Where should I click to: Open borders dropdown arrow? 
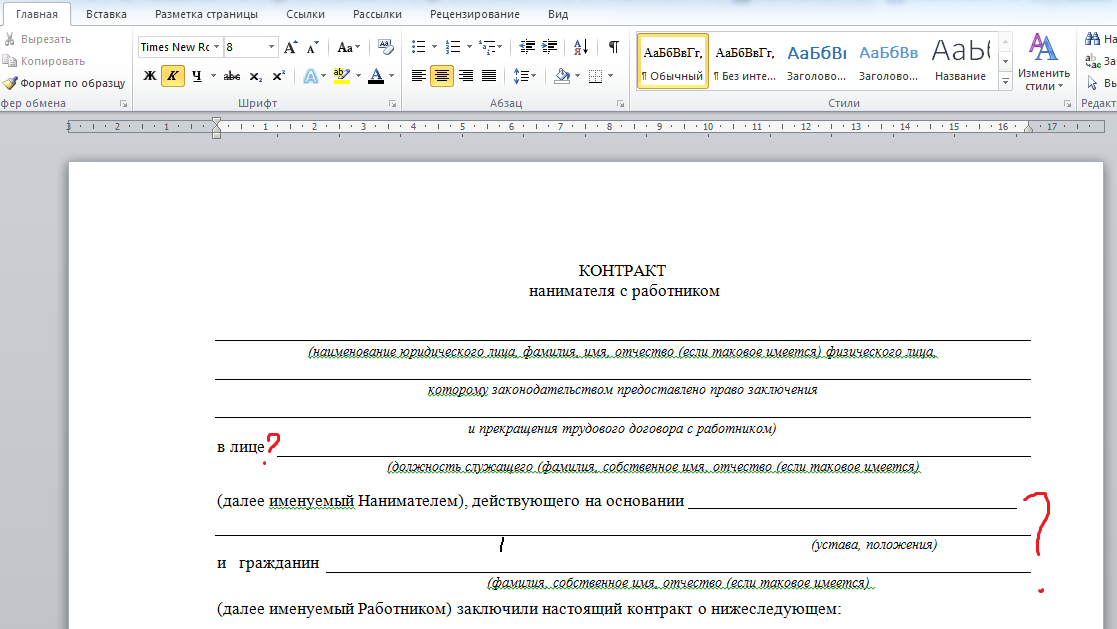click(611, 76)
